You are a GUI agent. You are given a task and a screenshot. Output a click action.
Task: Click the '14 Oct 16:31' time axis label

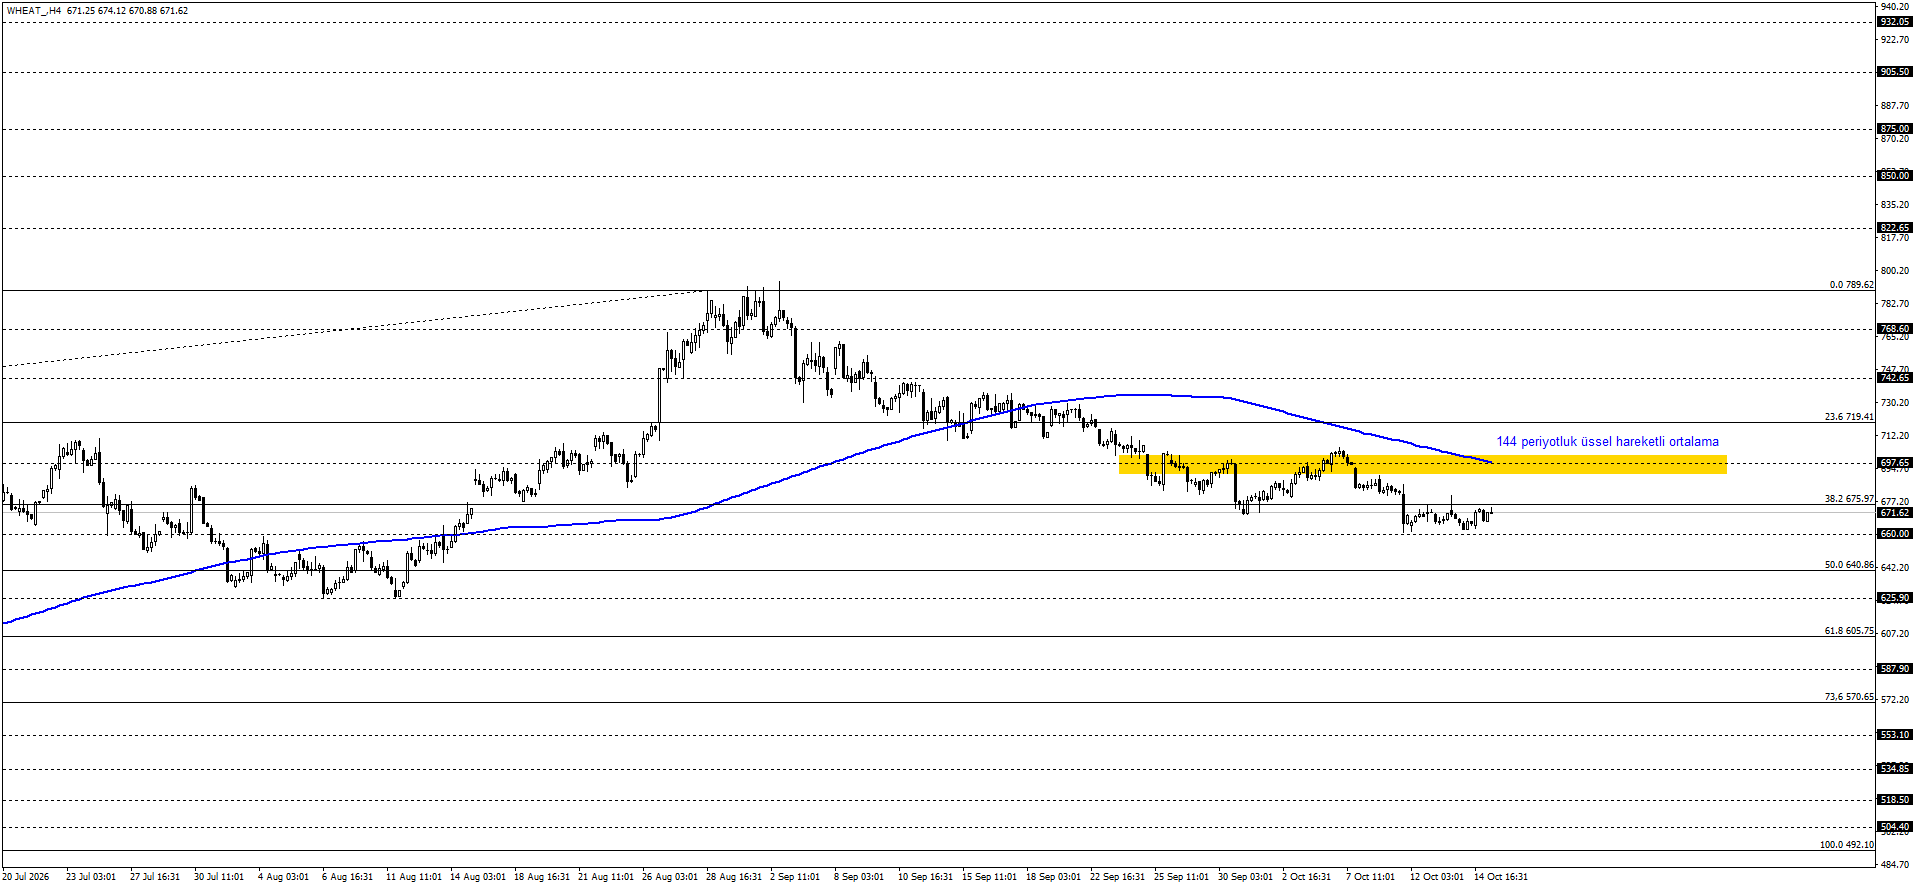tap(1501, 877)
